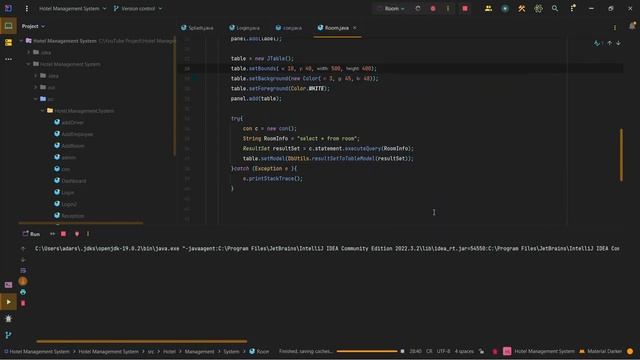This screenshot has height=360, width=640.
Task: Open the Version control dropdown
Action: [138, 9]
